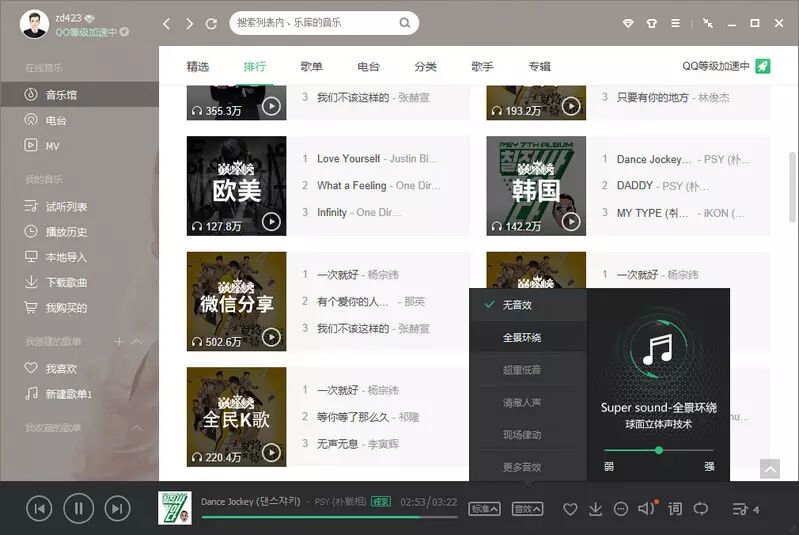Change the loop playback mode
The width and height of the screenshot is (799, 535).
pyautogui.click(x=701, y=509)
